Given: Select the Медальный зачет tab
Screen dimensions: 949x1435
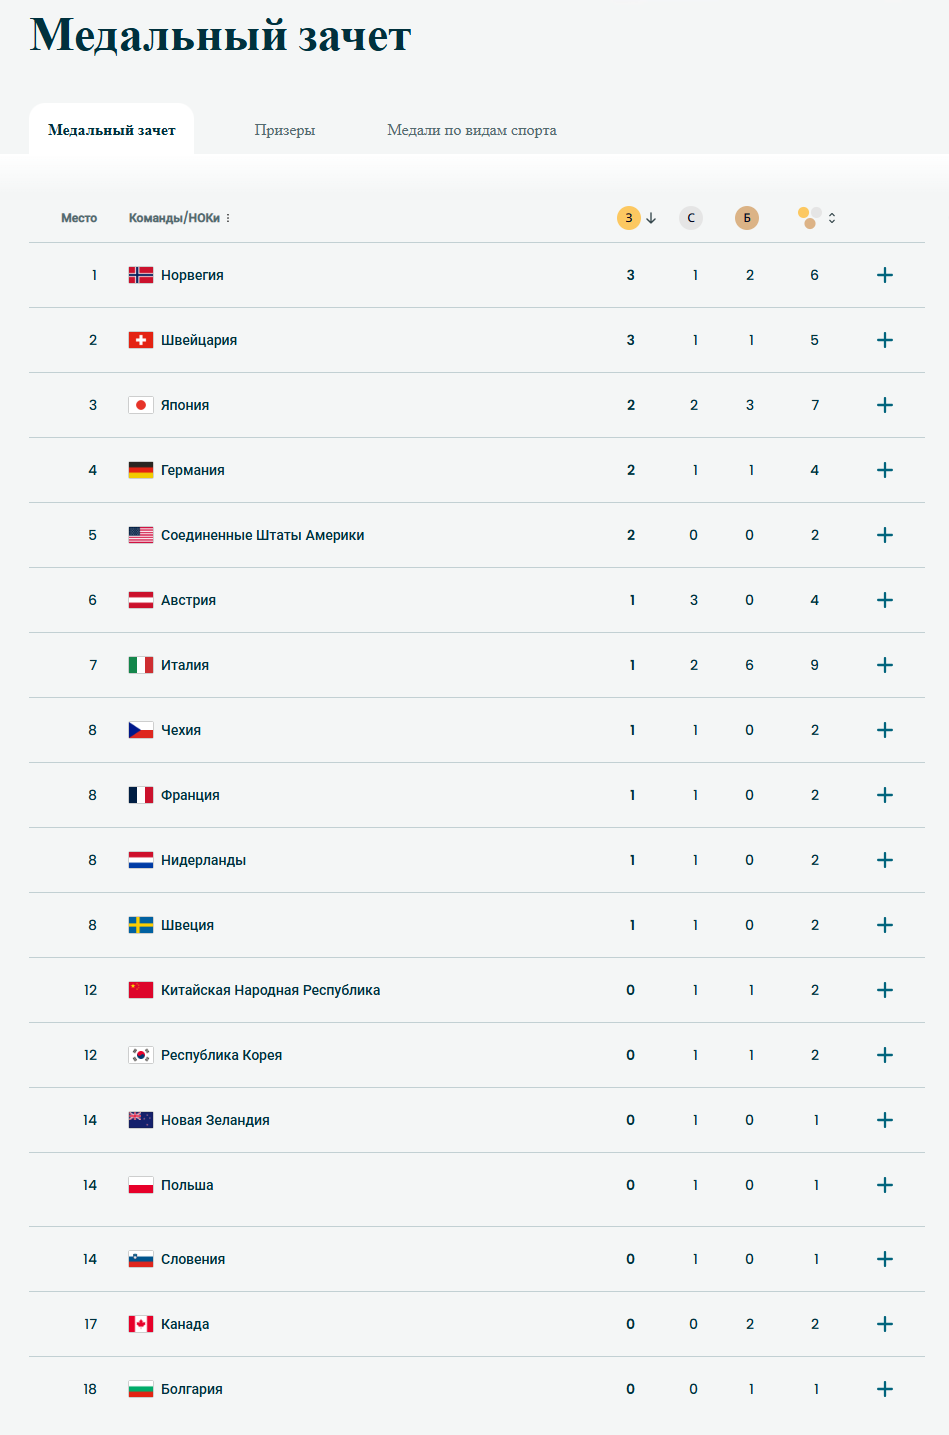Looking at the screenshot, I should click(112, 130).
